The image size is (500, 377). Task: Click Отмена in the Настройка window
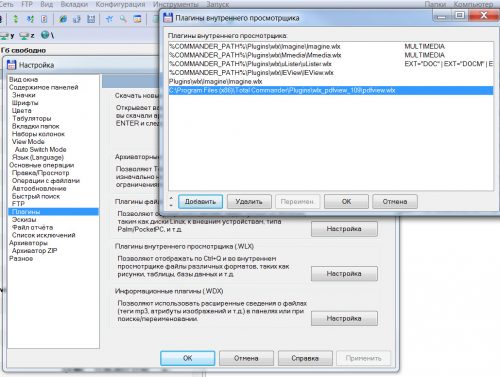tap(246, 358)
